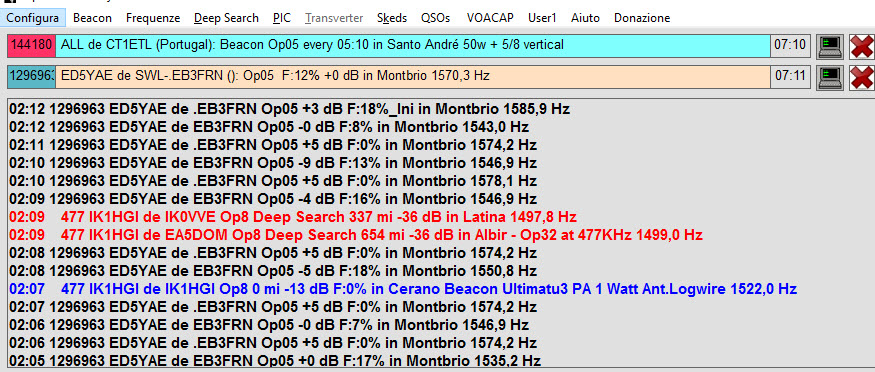Select log line ending 1535,2 Hz
The height and width of the screenshot is (372, 875).
pyautogui.click(x=275, y=360)
